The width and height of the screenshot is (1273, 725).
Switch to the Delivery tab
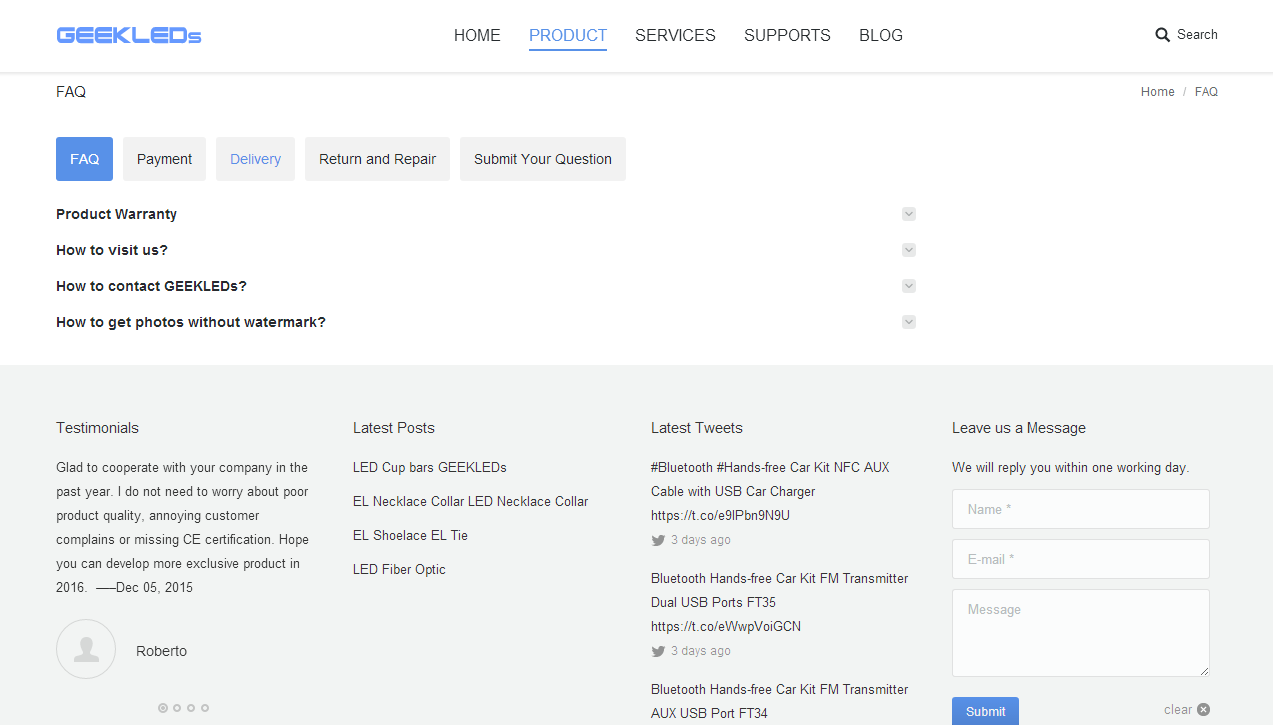[x=255, y=159]
